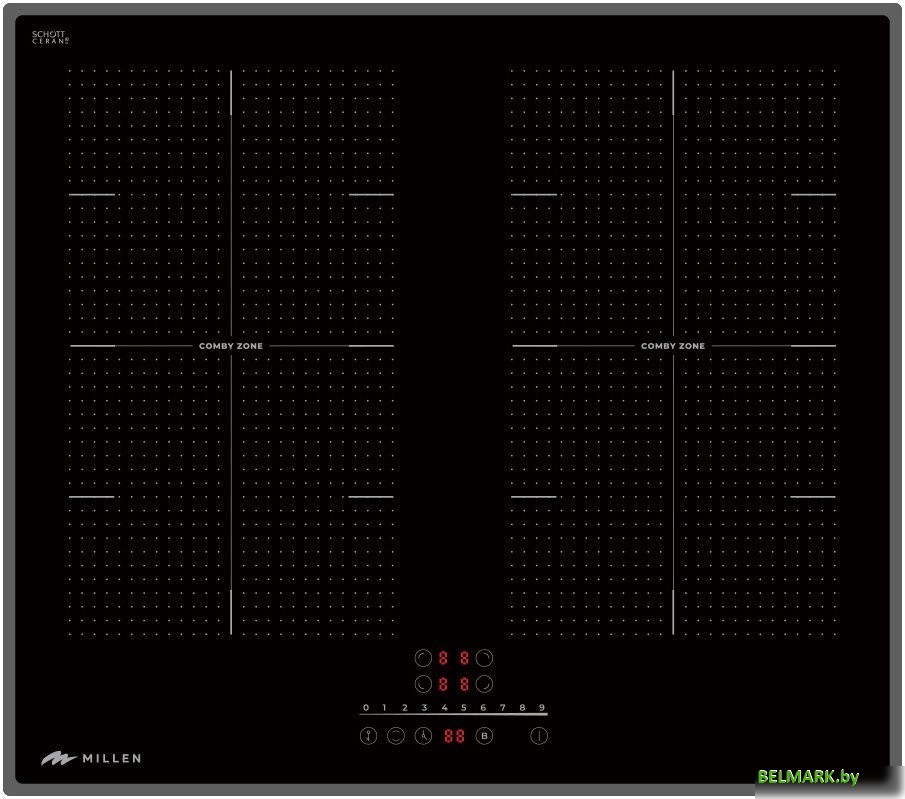Tap the timer clock icon
Image resolution: width=905 pixels, height=799 pixels.
pos(423,736)
